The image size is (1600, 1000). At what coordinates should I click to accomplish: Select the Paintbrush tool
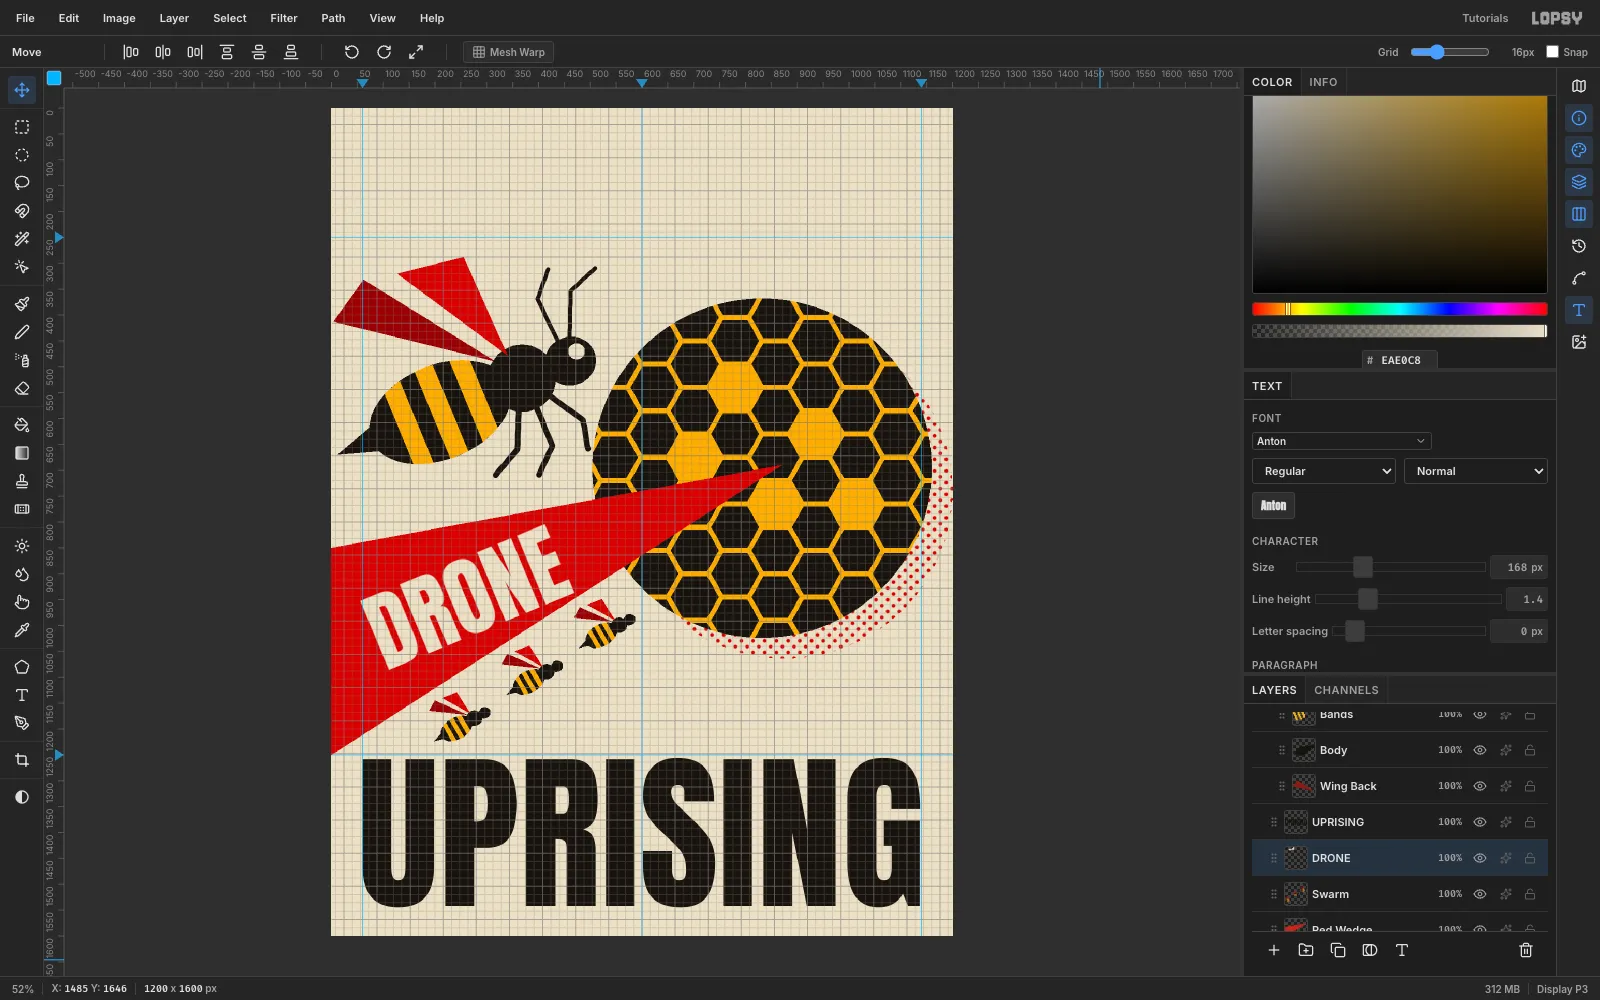tap(22, 304)
